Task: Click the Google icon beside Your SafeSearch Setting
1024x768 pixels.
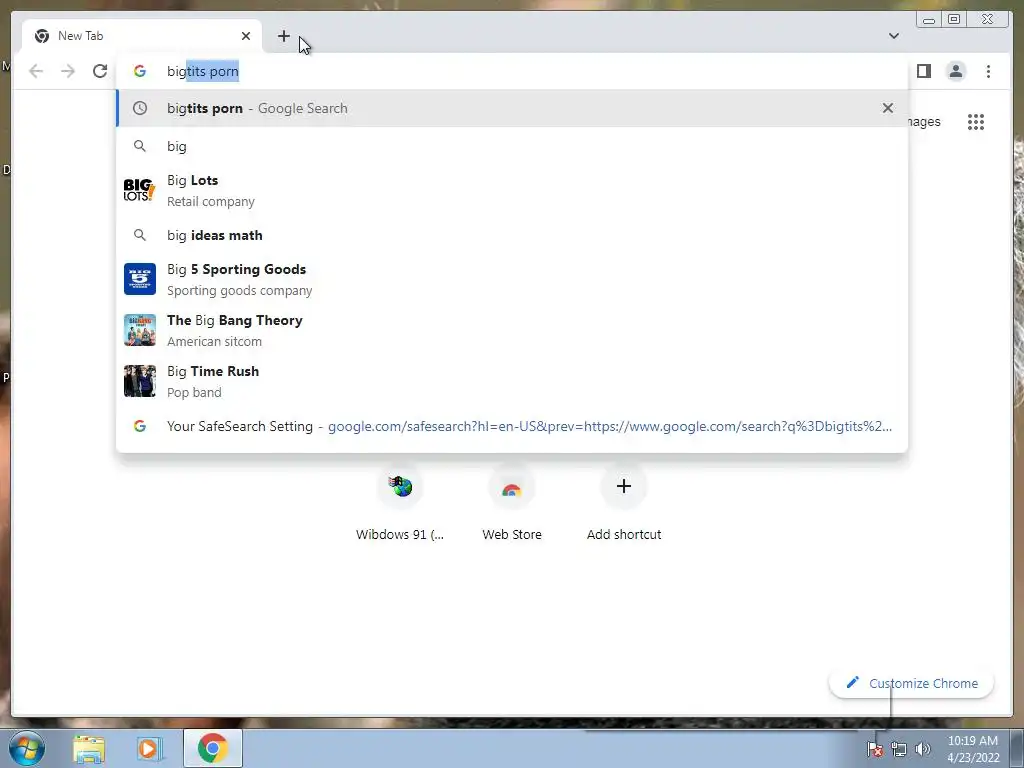Action: [140, 426]
